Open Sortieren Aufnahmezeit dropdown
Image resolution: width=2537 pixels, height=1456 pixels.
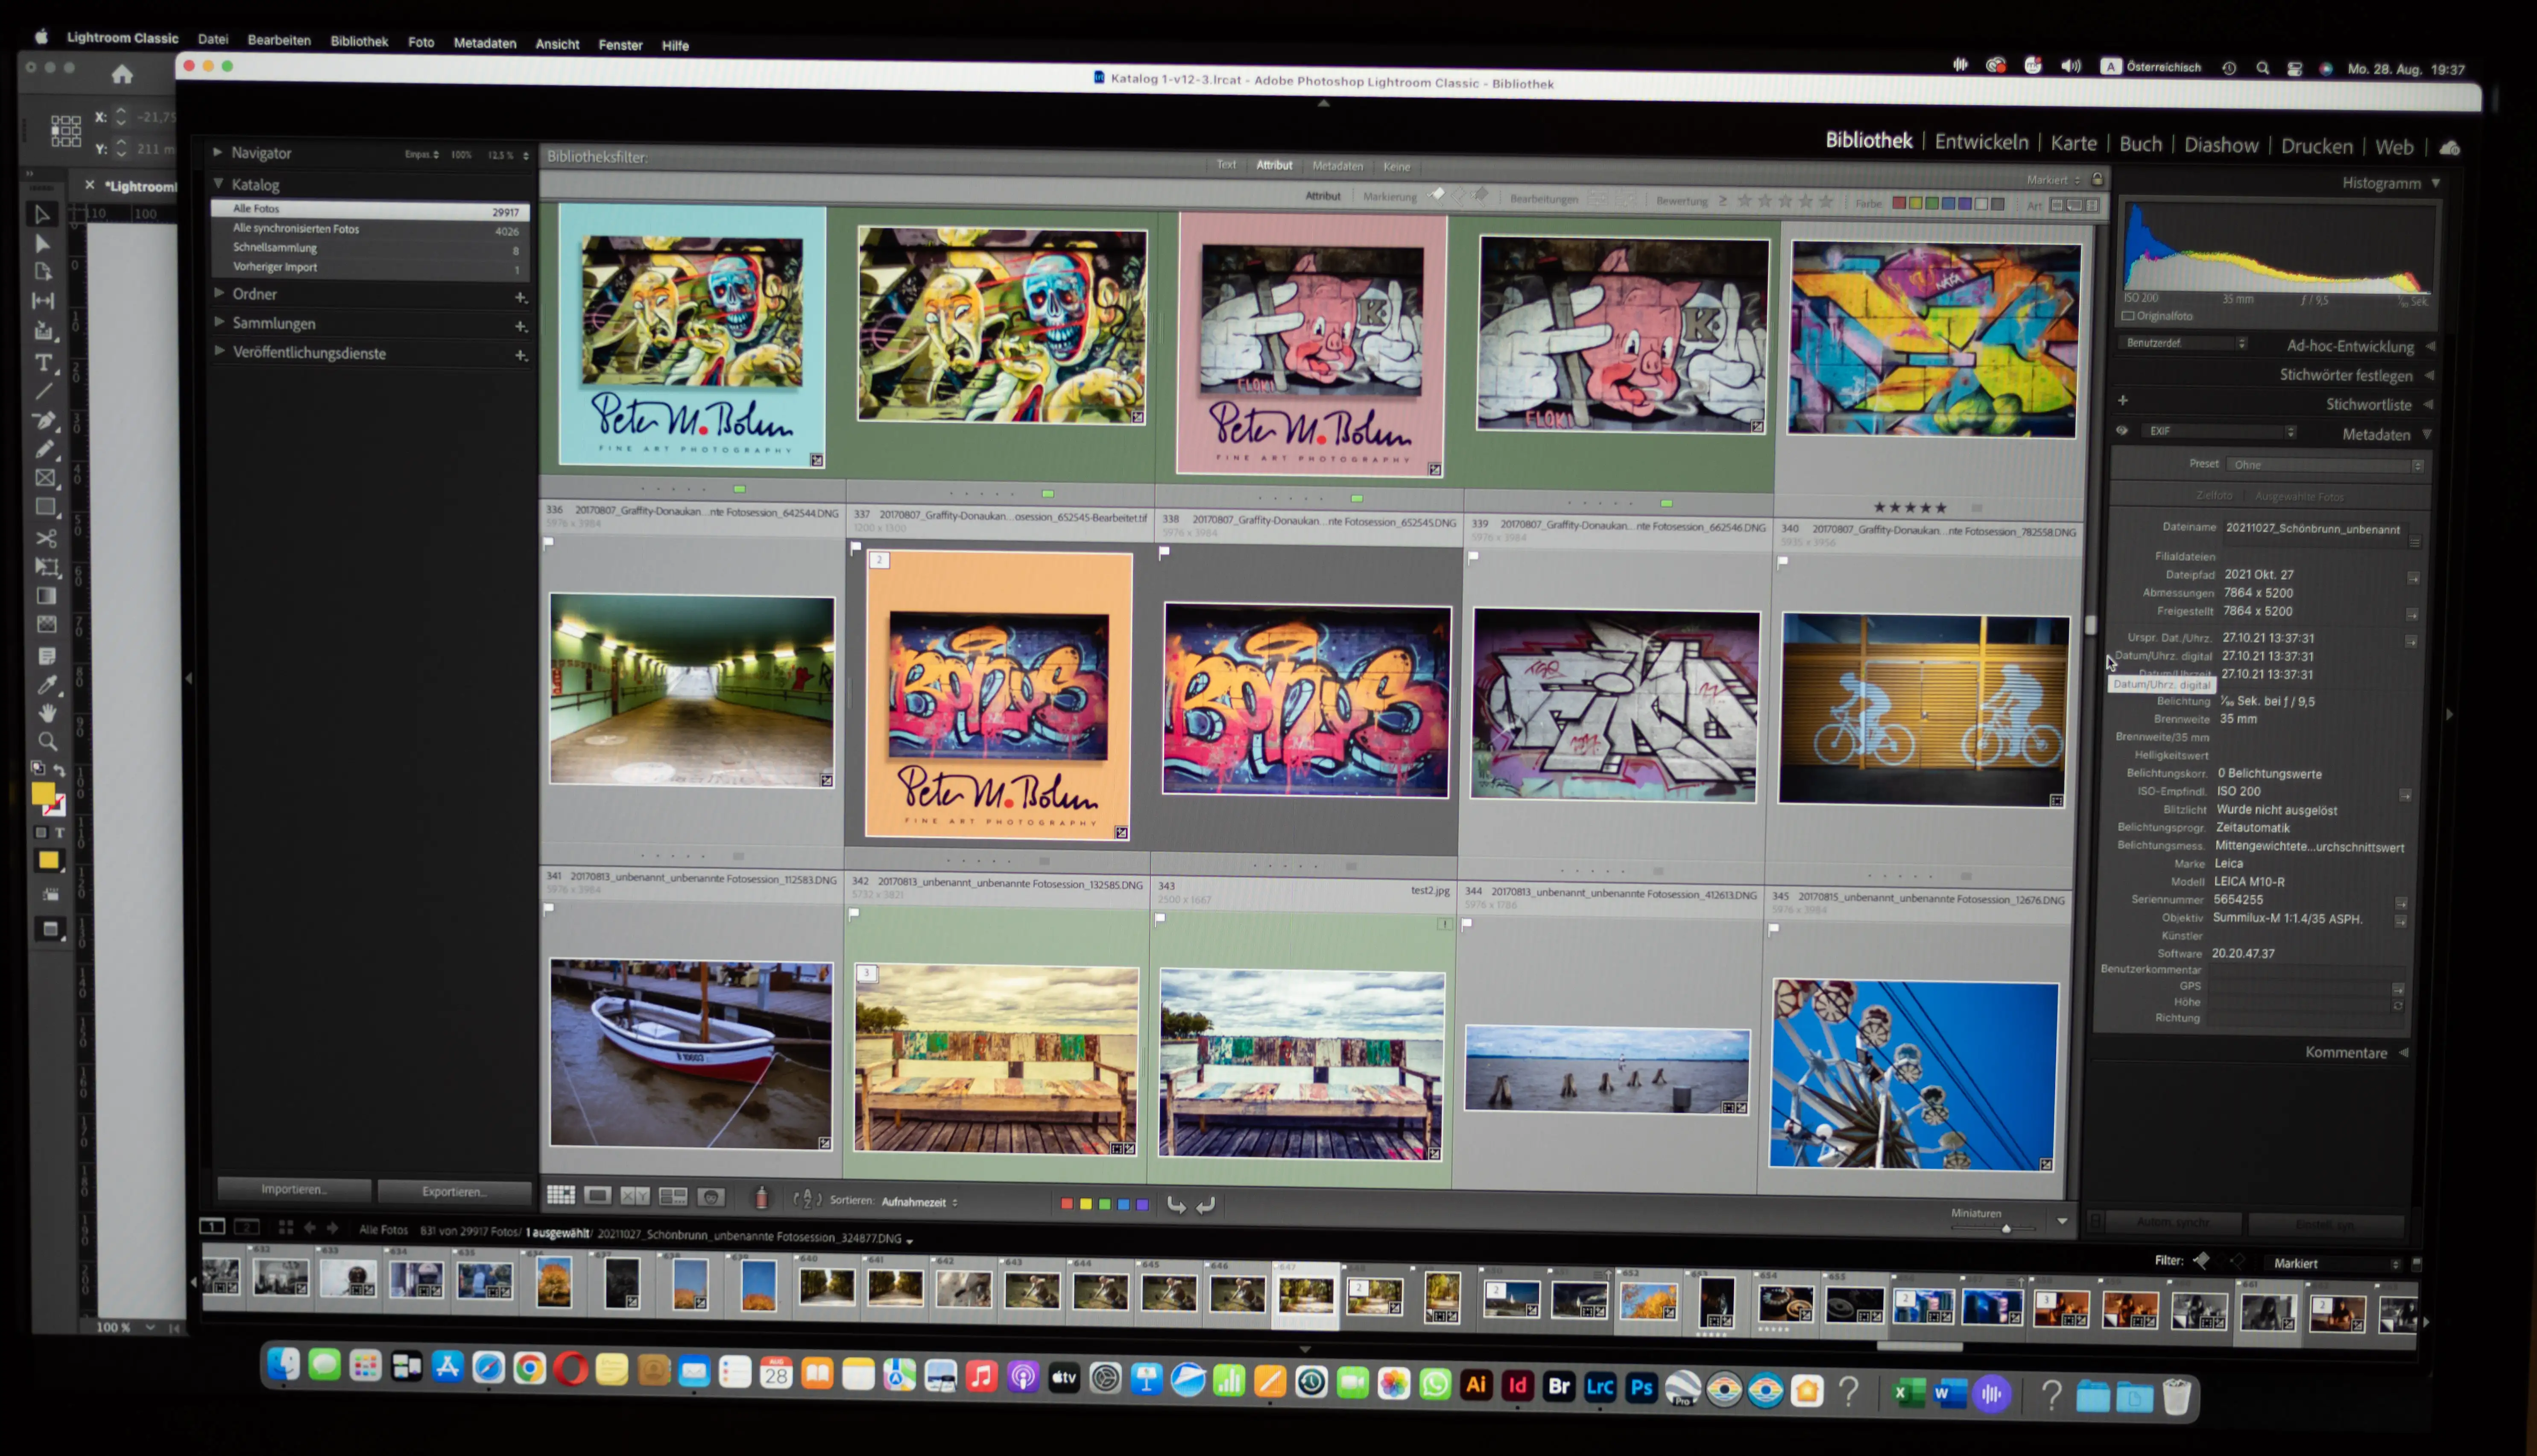point(919,1202)
